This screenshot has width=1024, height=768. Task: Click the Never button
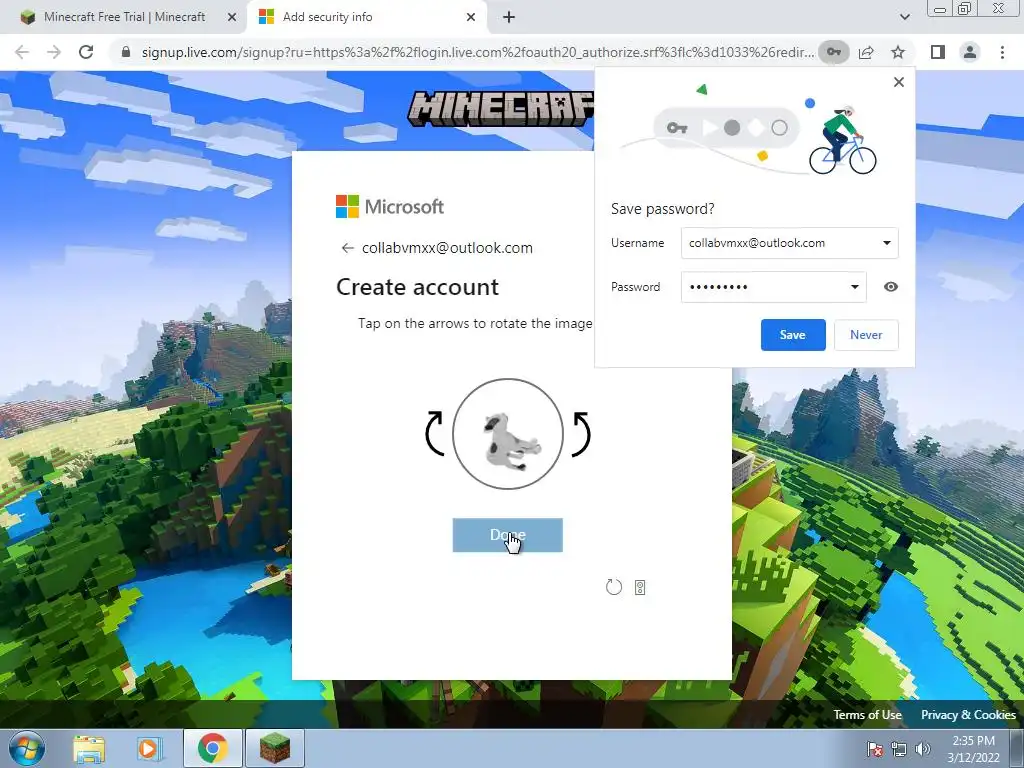[x=866, y=335]
